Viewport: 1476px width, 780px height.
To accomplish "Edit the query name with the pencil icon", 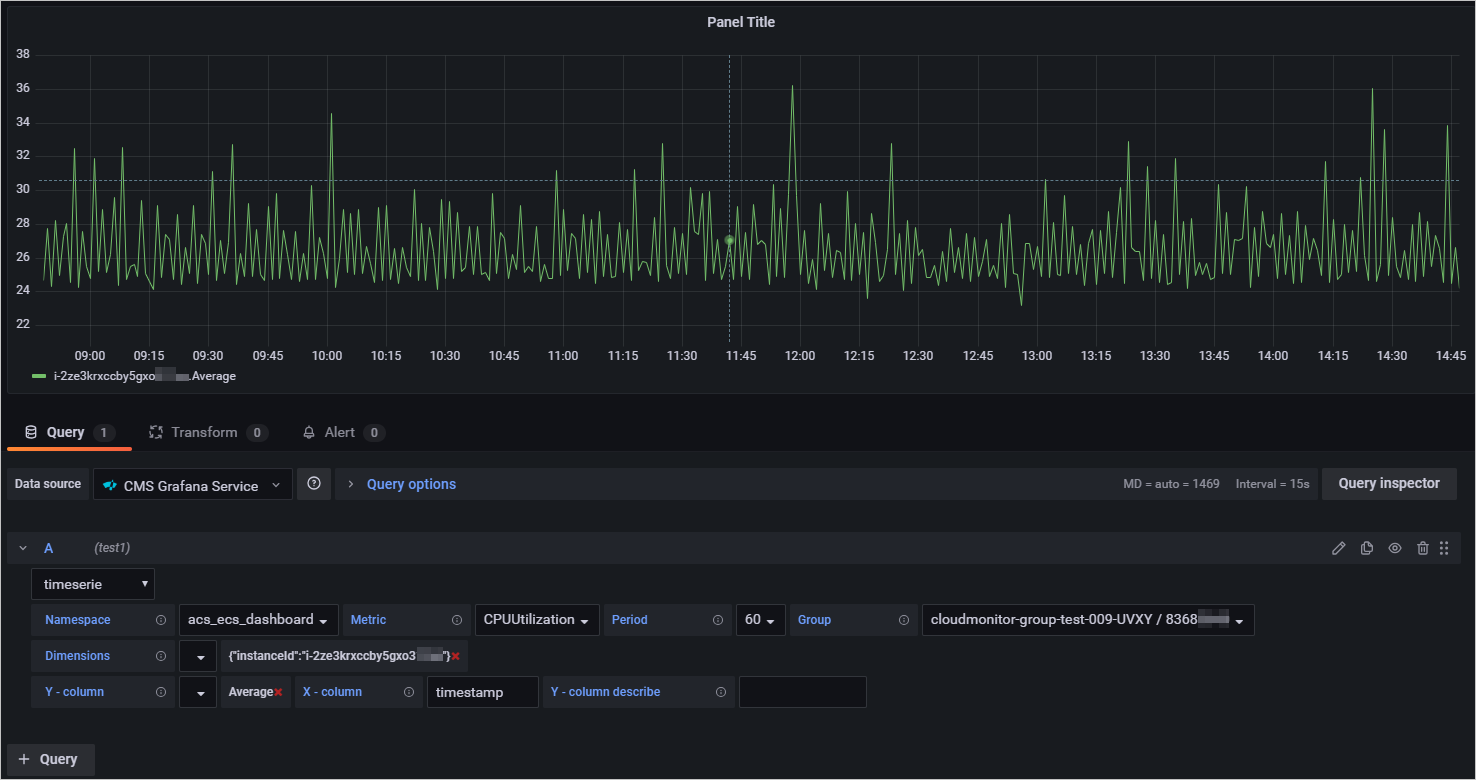I will (x=1339, y=548).
